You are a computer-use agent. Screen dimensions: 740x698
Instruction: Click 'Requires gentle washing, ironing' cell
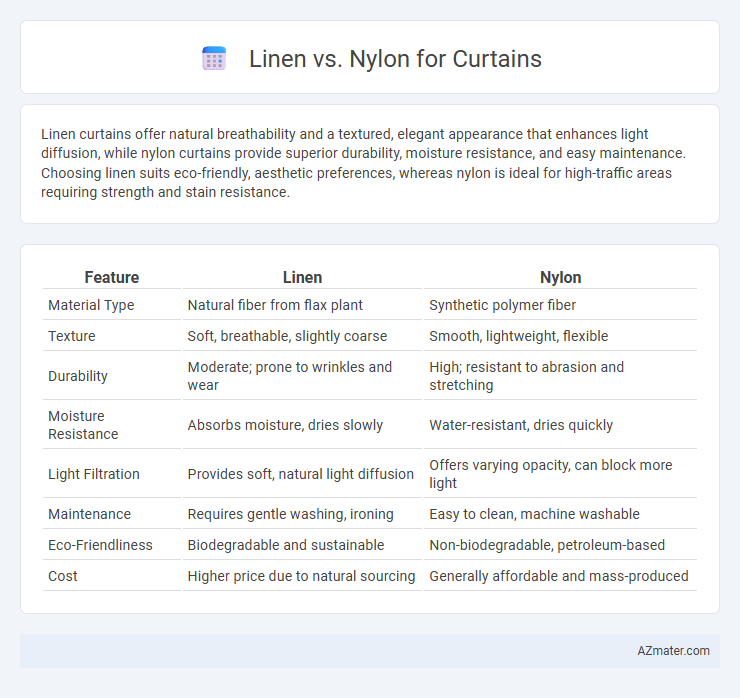pyautogui.click(x=290, y=514)
